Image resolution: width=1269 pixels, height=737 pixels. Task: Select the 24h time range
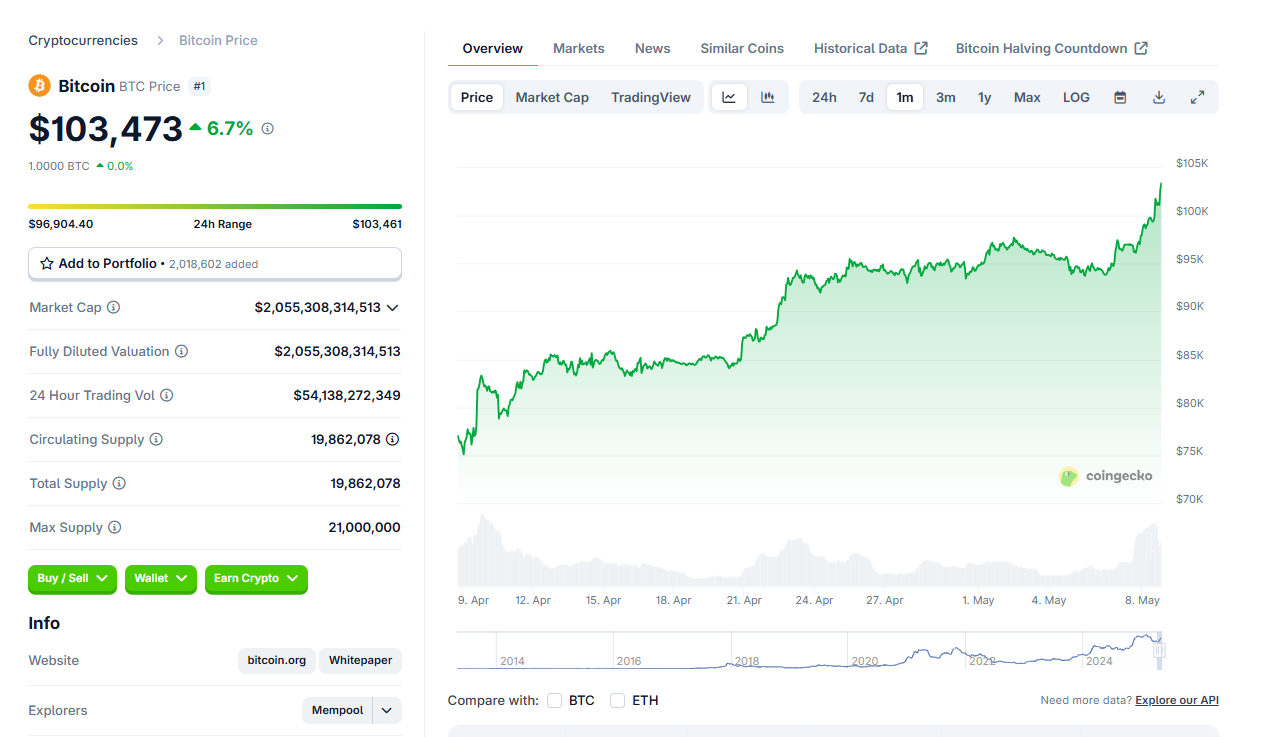click(x=824, y=97)
